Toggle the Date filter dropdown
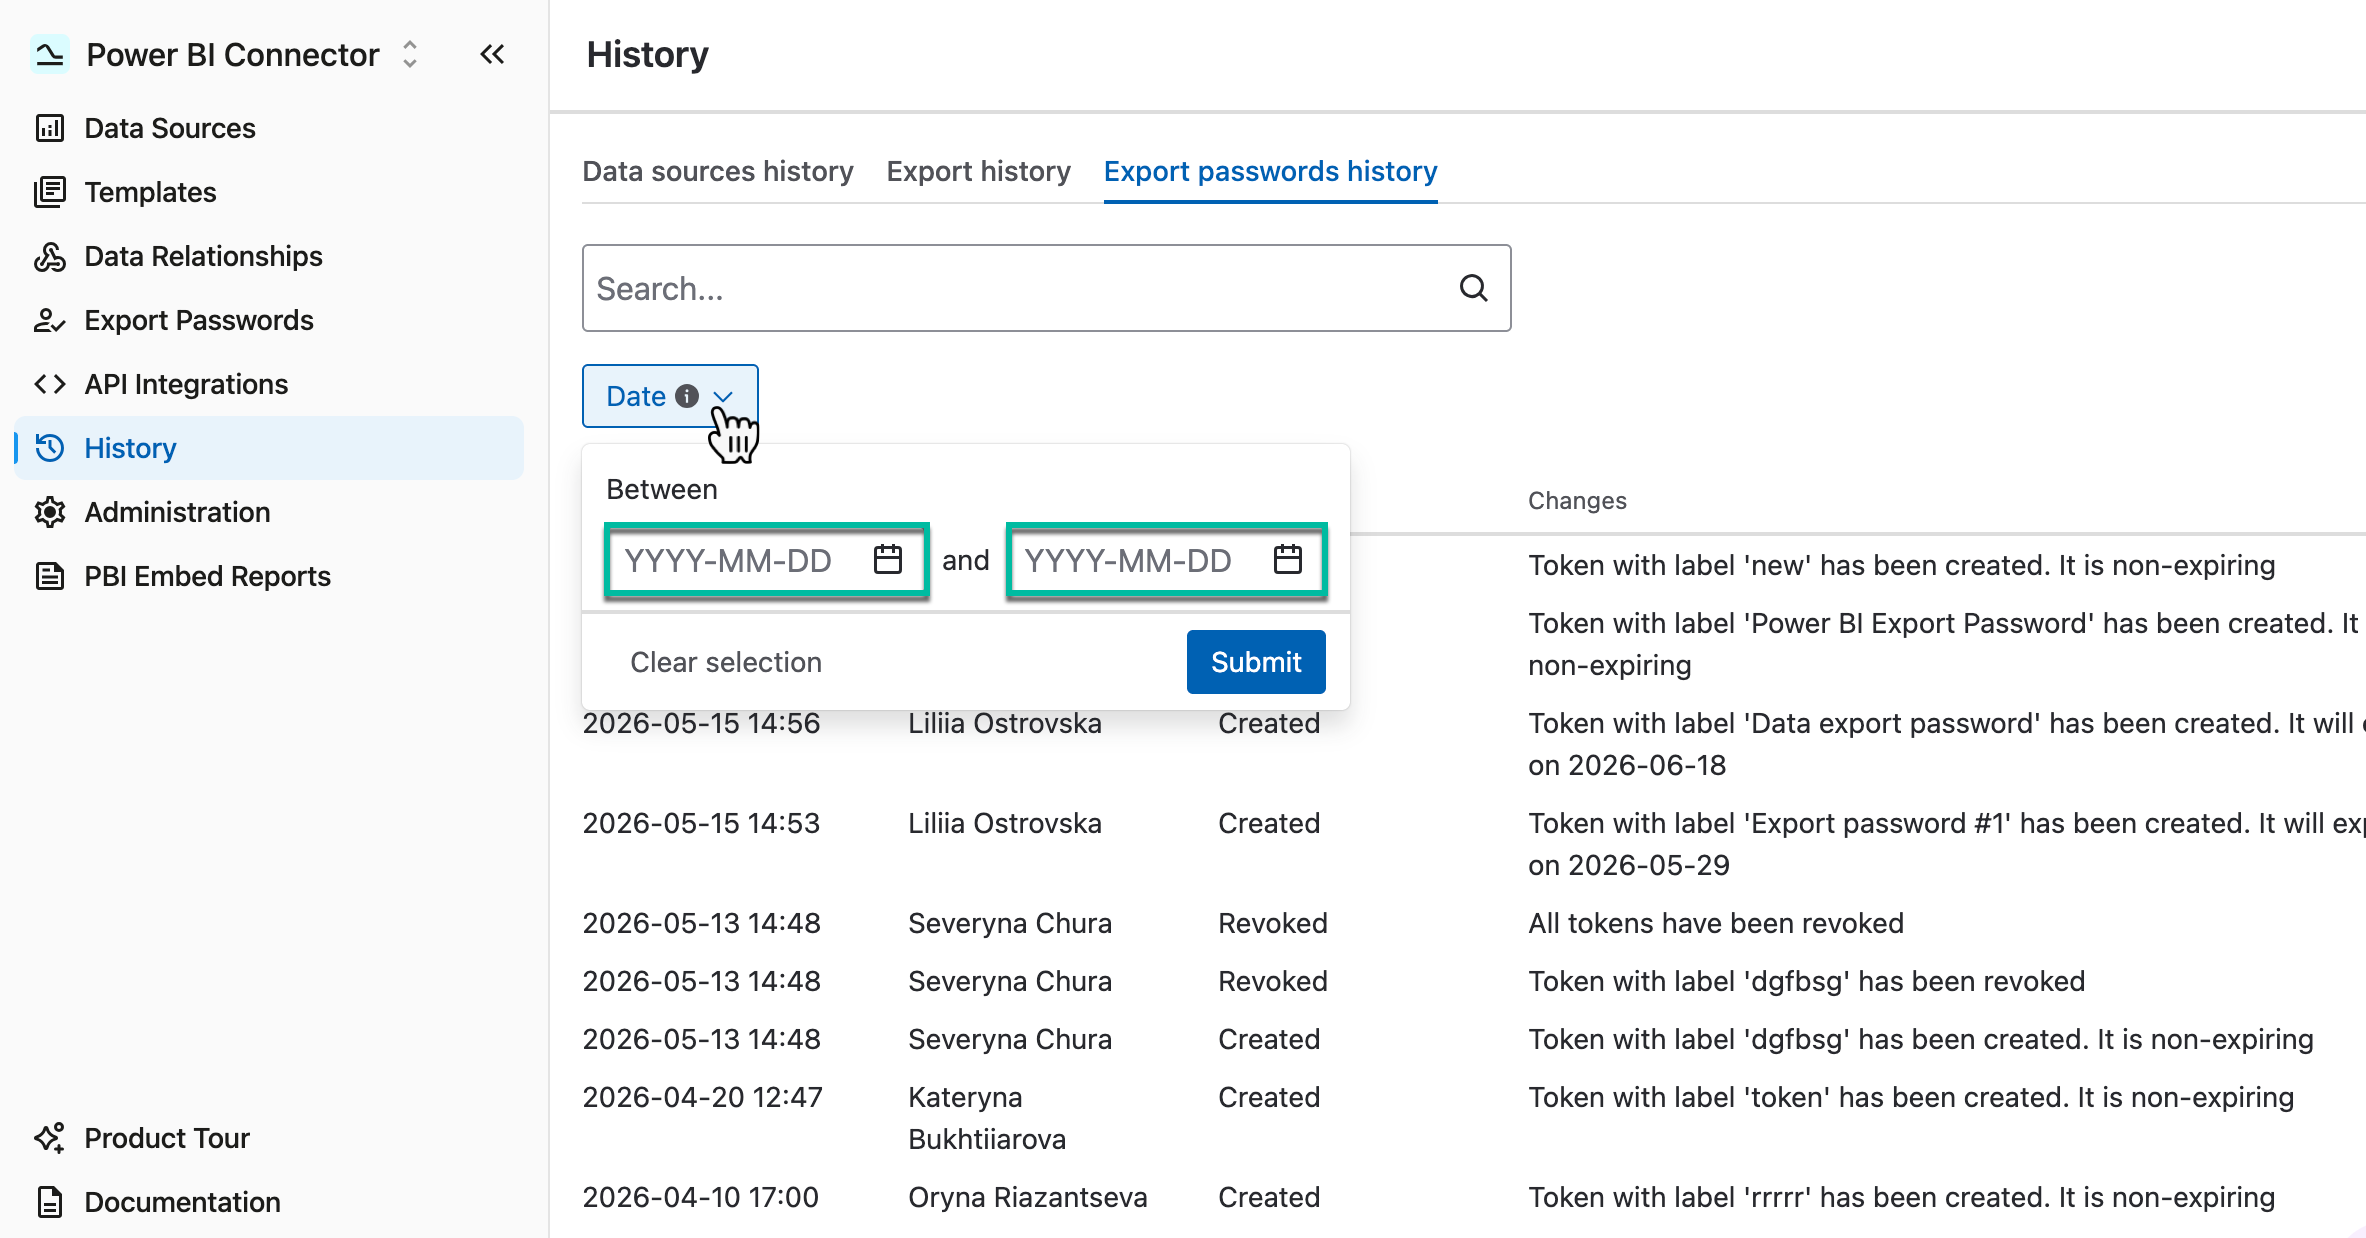Image resolution: width=2366 pixels, height=1238 pixels. [x=670, y=396]
